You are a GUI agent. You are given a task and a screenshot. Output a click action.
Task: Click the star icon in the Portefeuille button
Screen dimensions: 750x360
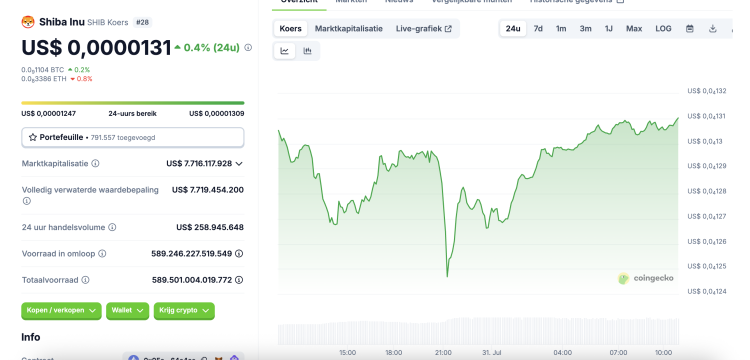pos(33,137)
